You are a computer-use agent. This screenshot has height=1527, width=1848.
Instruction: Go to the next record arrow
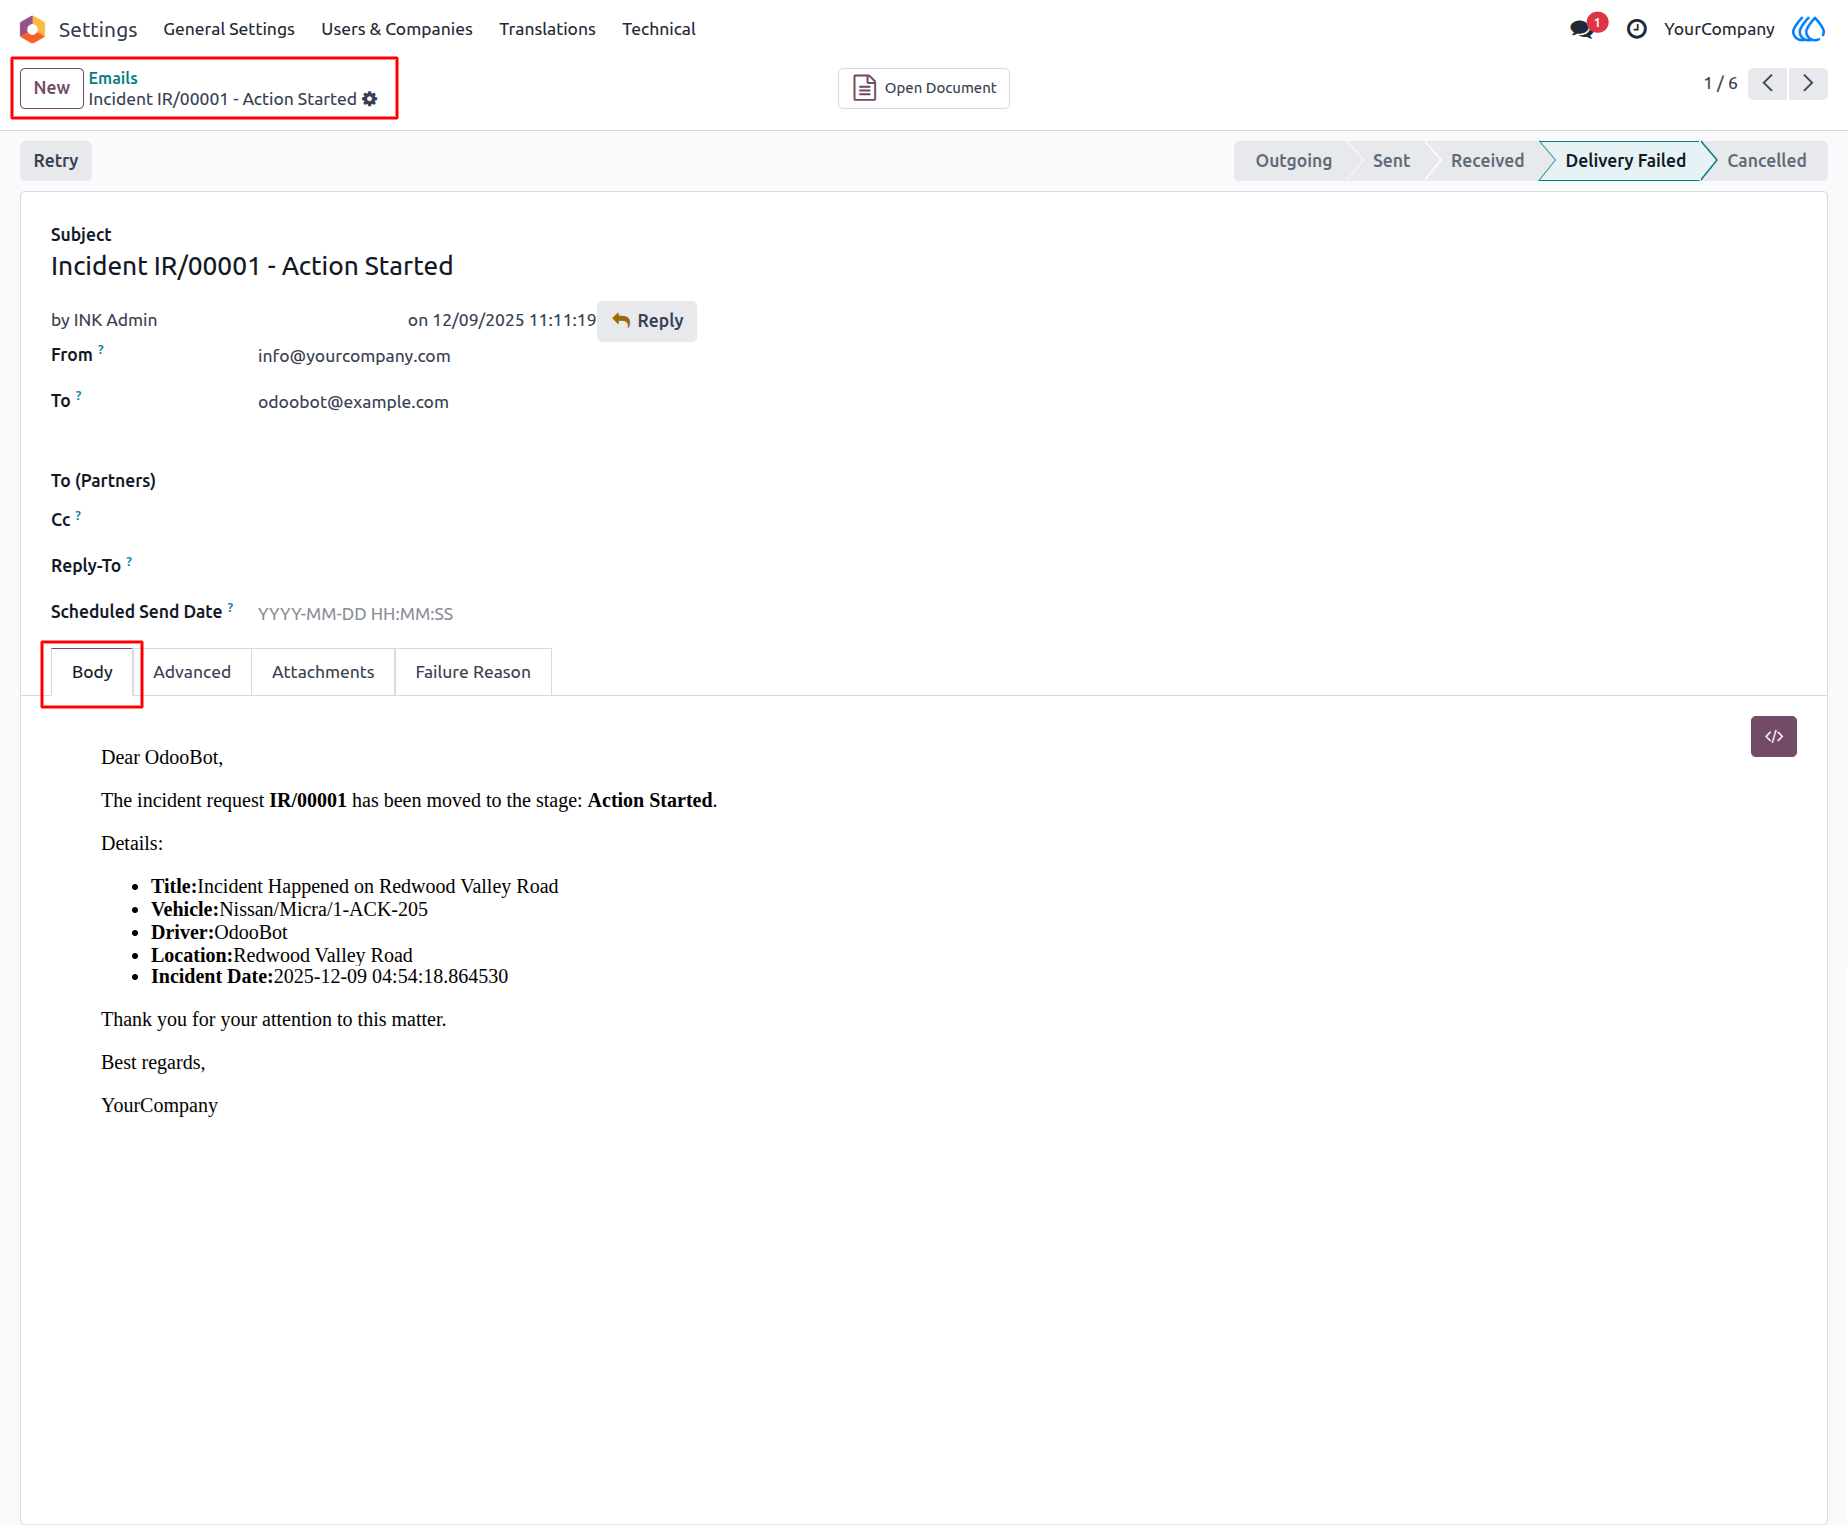click(x=1808, y=83)
